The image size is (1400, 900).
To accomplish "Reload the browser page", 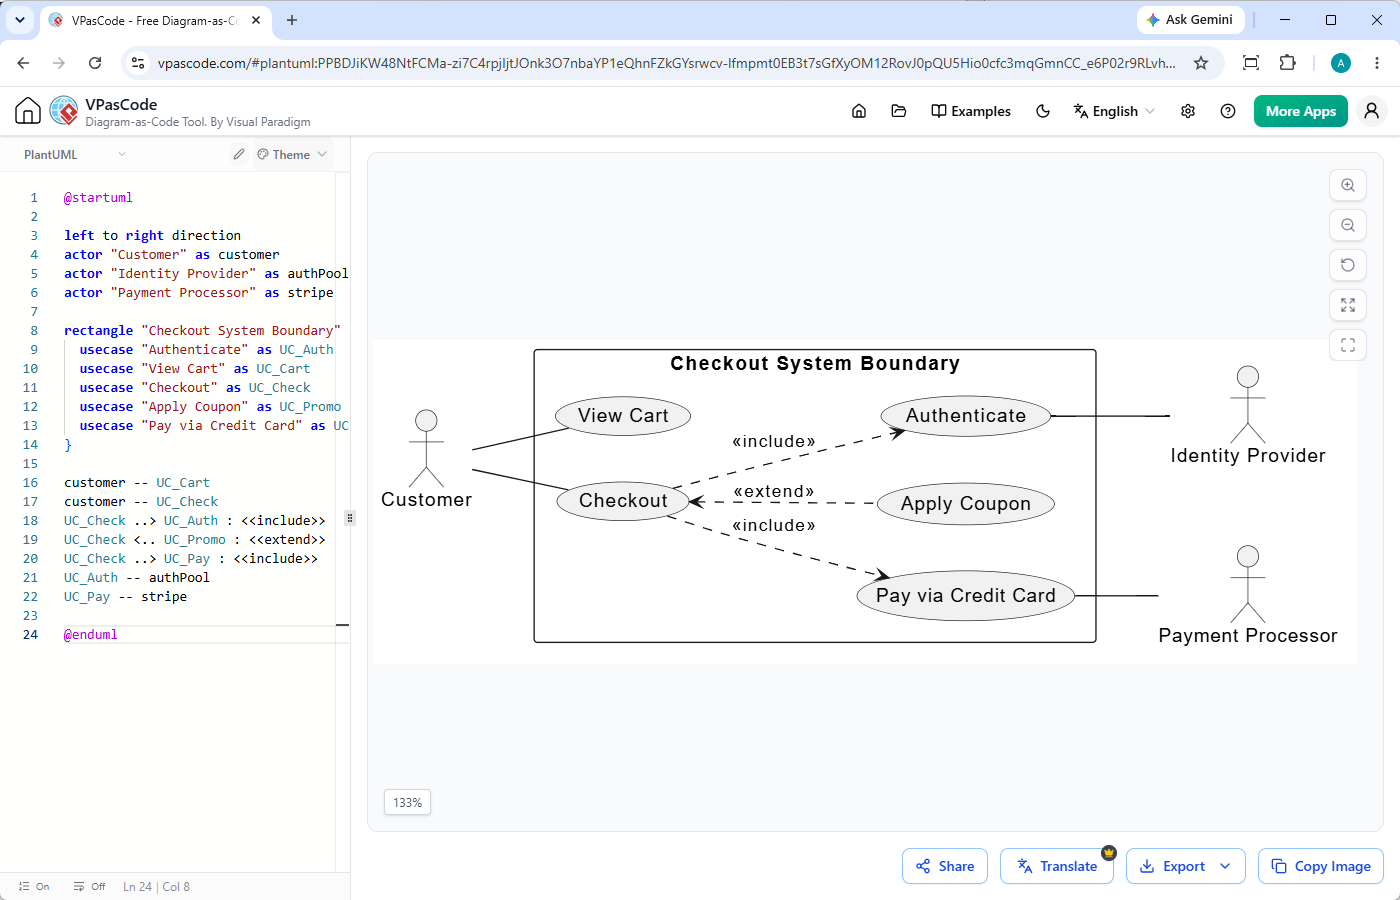I will tap(95, 63).
